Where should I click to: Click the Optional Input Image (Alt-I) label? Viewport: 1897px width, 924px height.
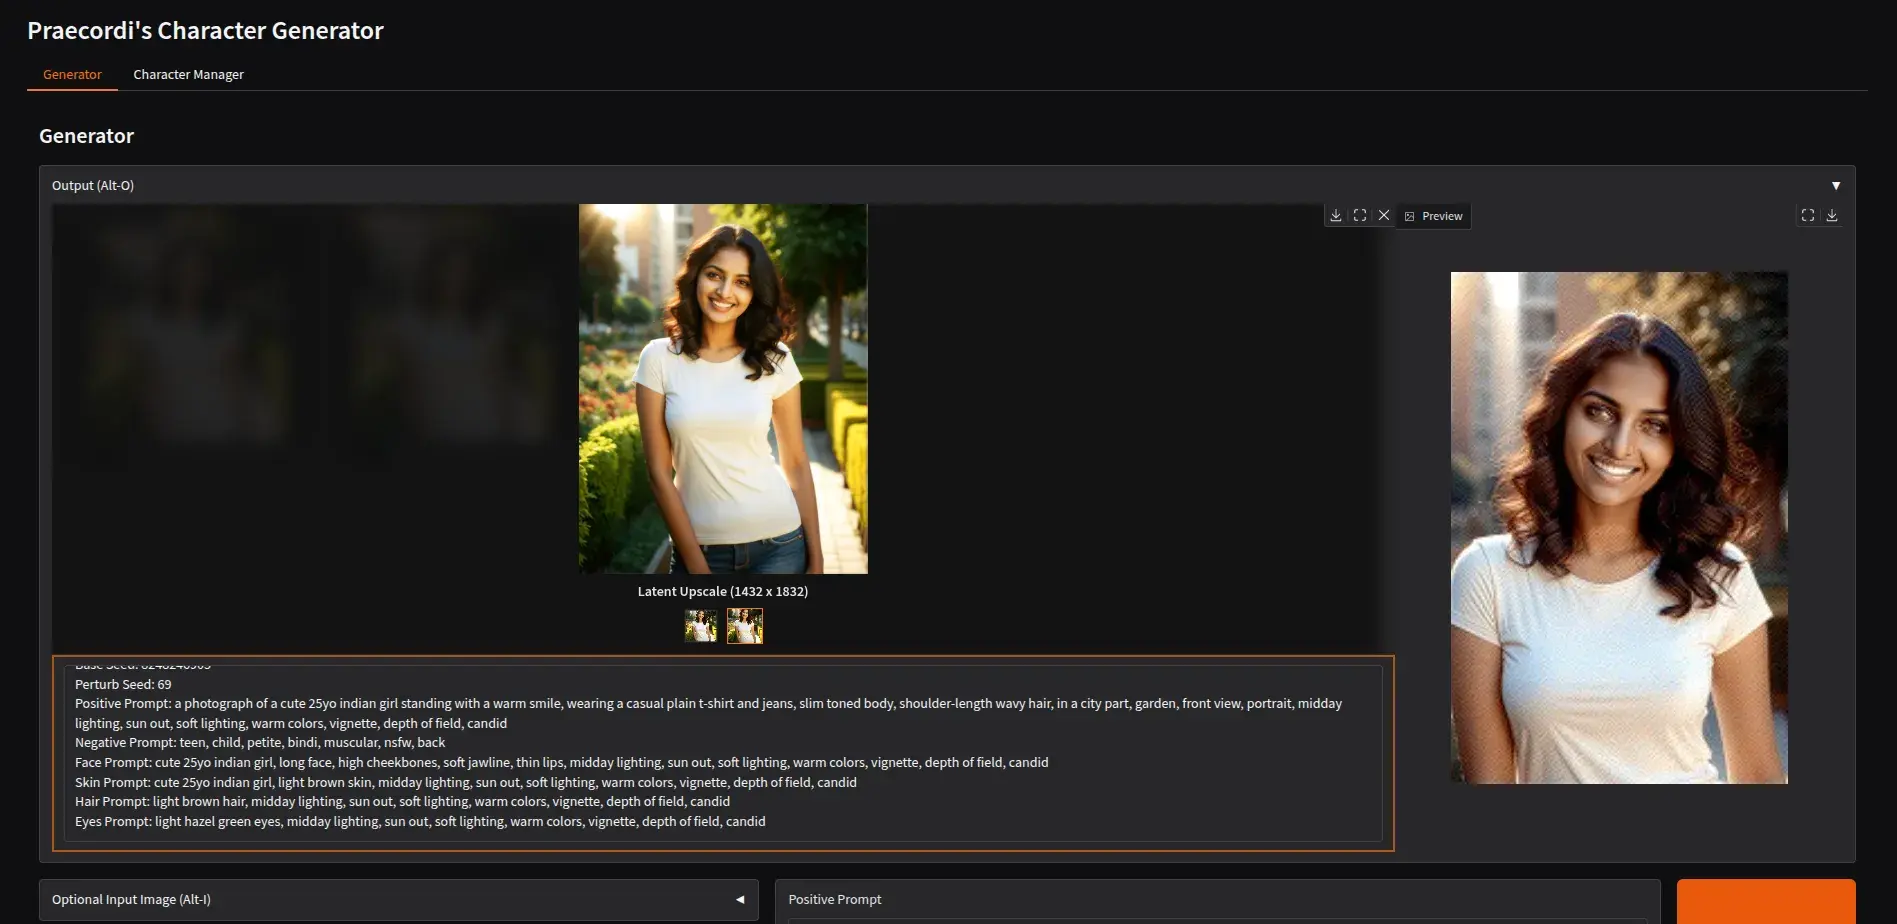pyautogui.click(x=131, y=900)
